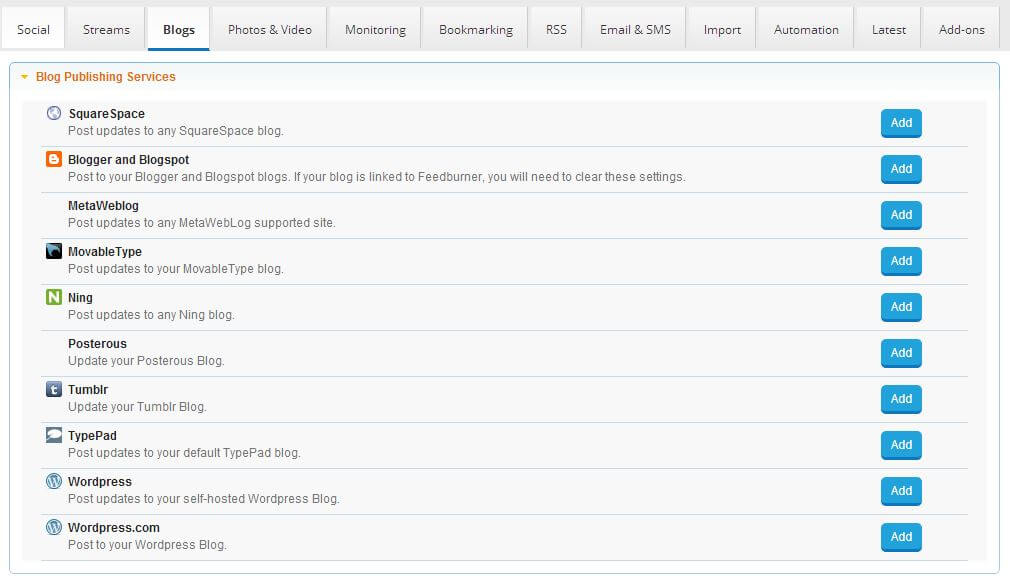Click the 'Wordpress.com' service title

tap(114, 528)
